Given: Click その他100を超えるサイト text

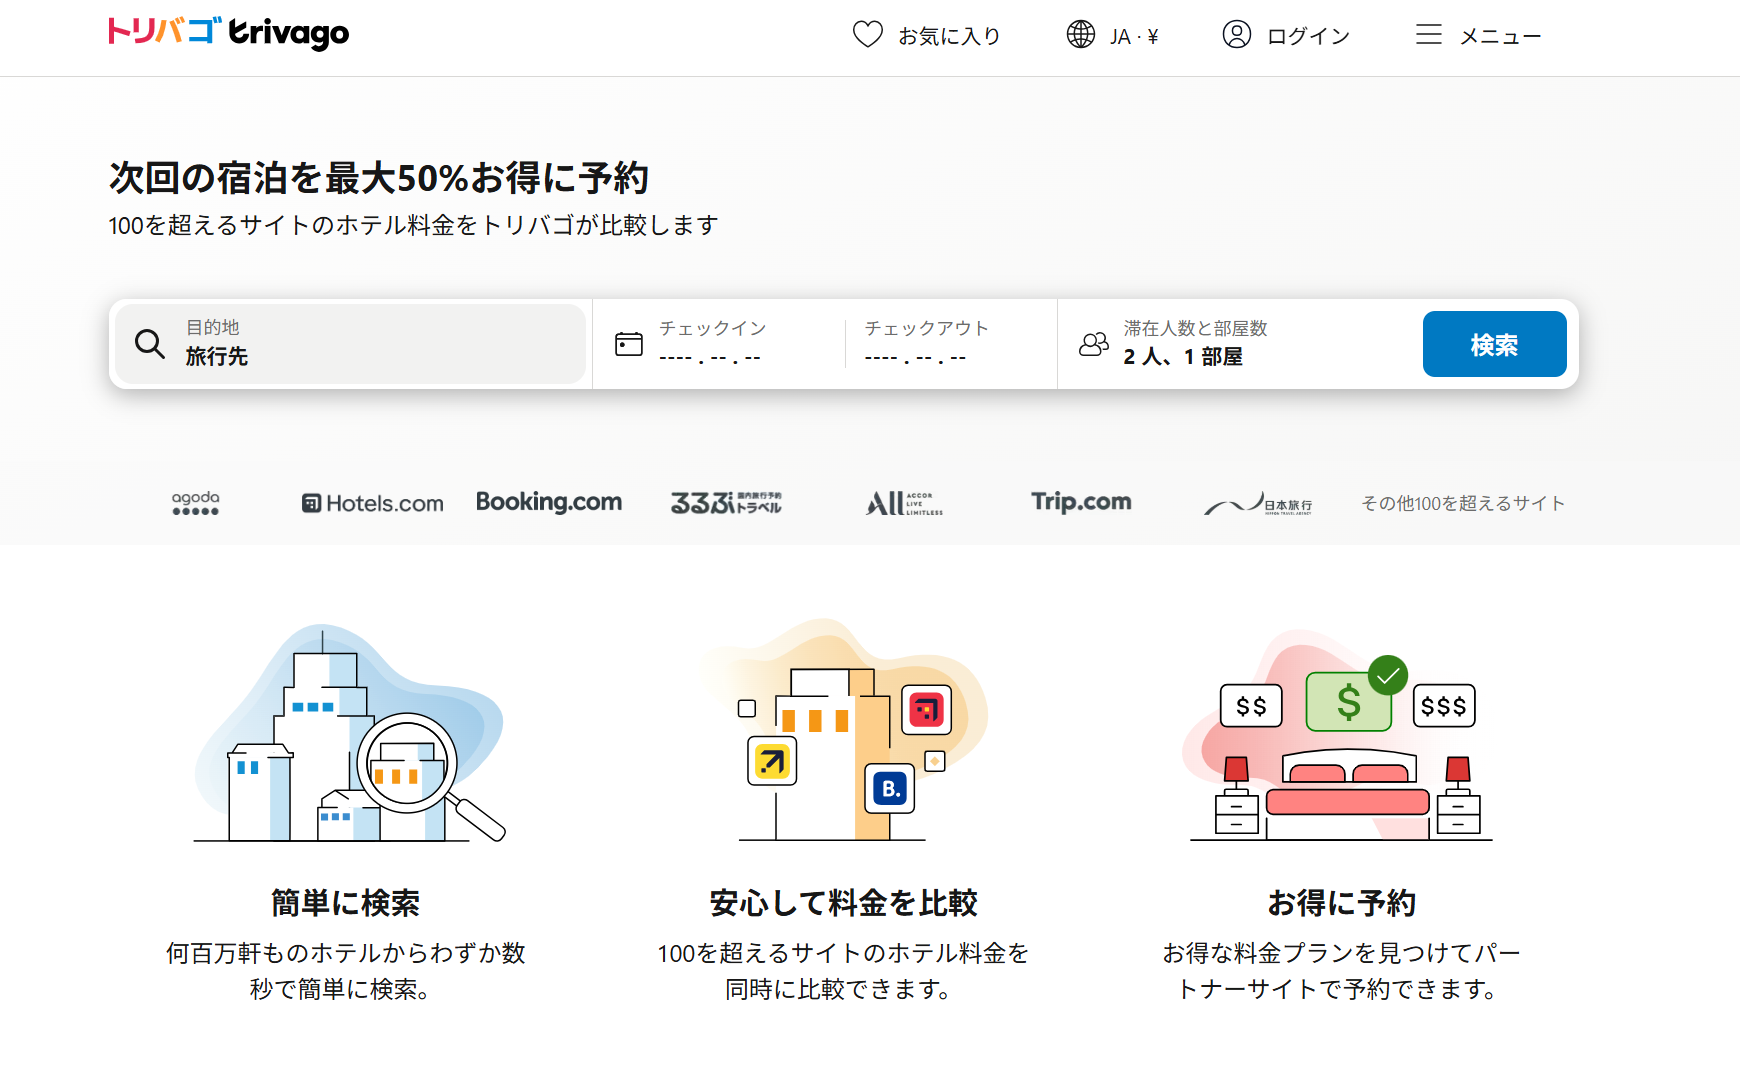Looking at the screenshot, I should coord(1463,504).
